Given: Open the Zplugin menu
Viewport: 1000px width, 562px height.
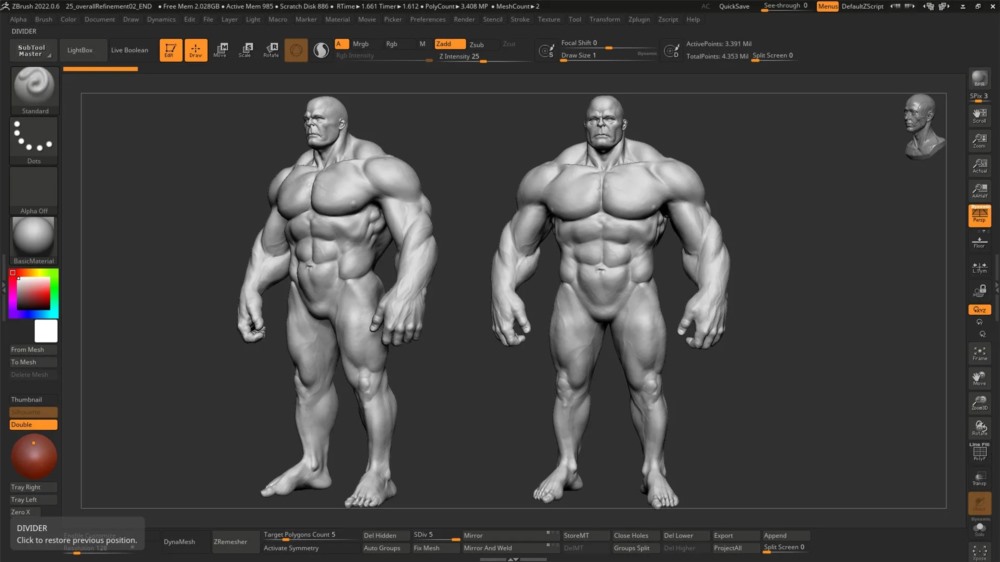Looking at the screenshot, I should click(x=638, y=20).
